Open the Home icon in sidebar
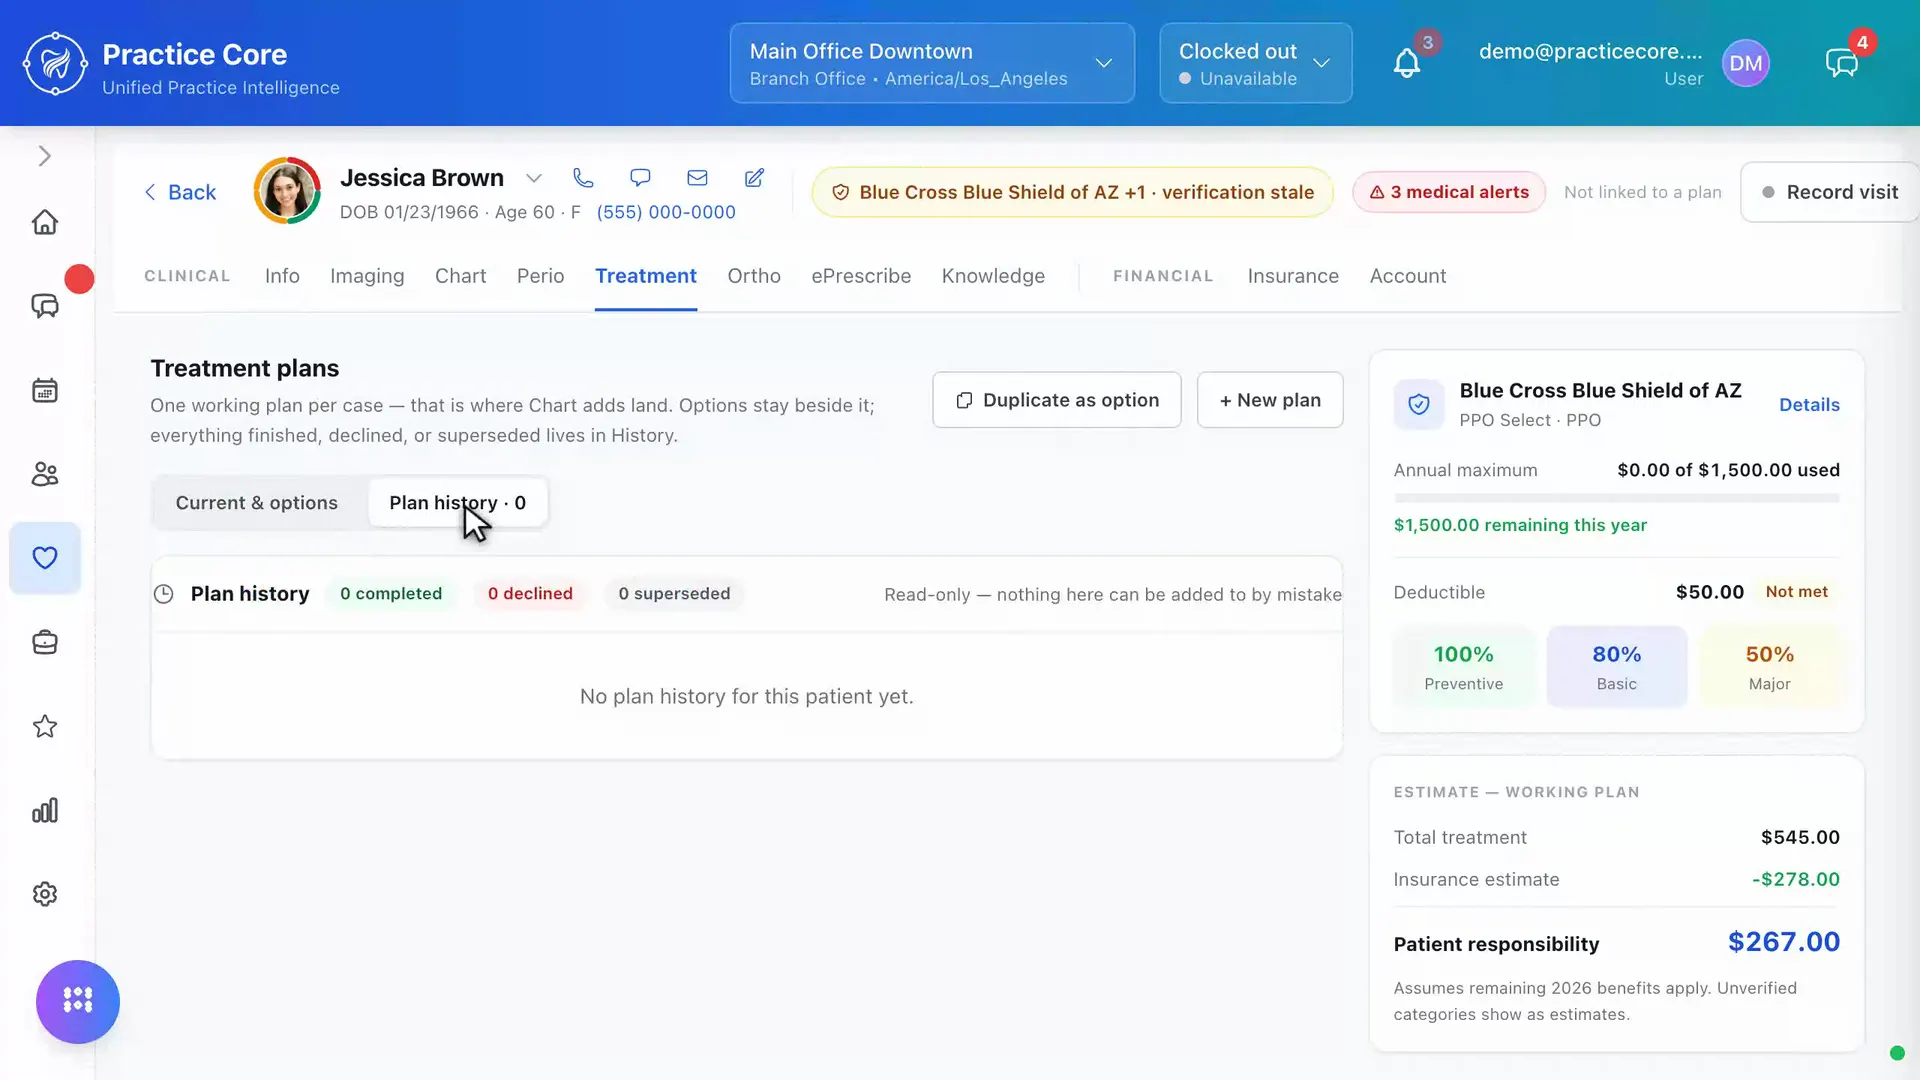This screenshot has height=1080, width=1920. (45, 222)
